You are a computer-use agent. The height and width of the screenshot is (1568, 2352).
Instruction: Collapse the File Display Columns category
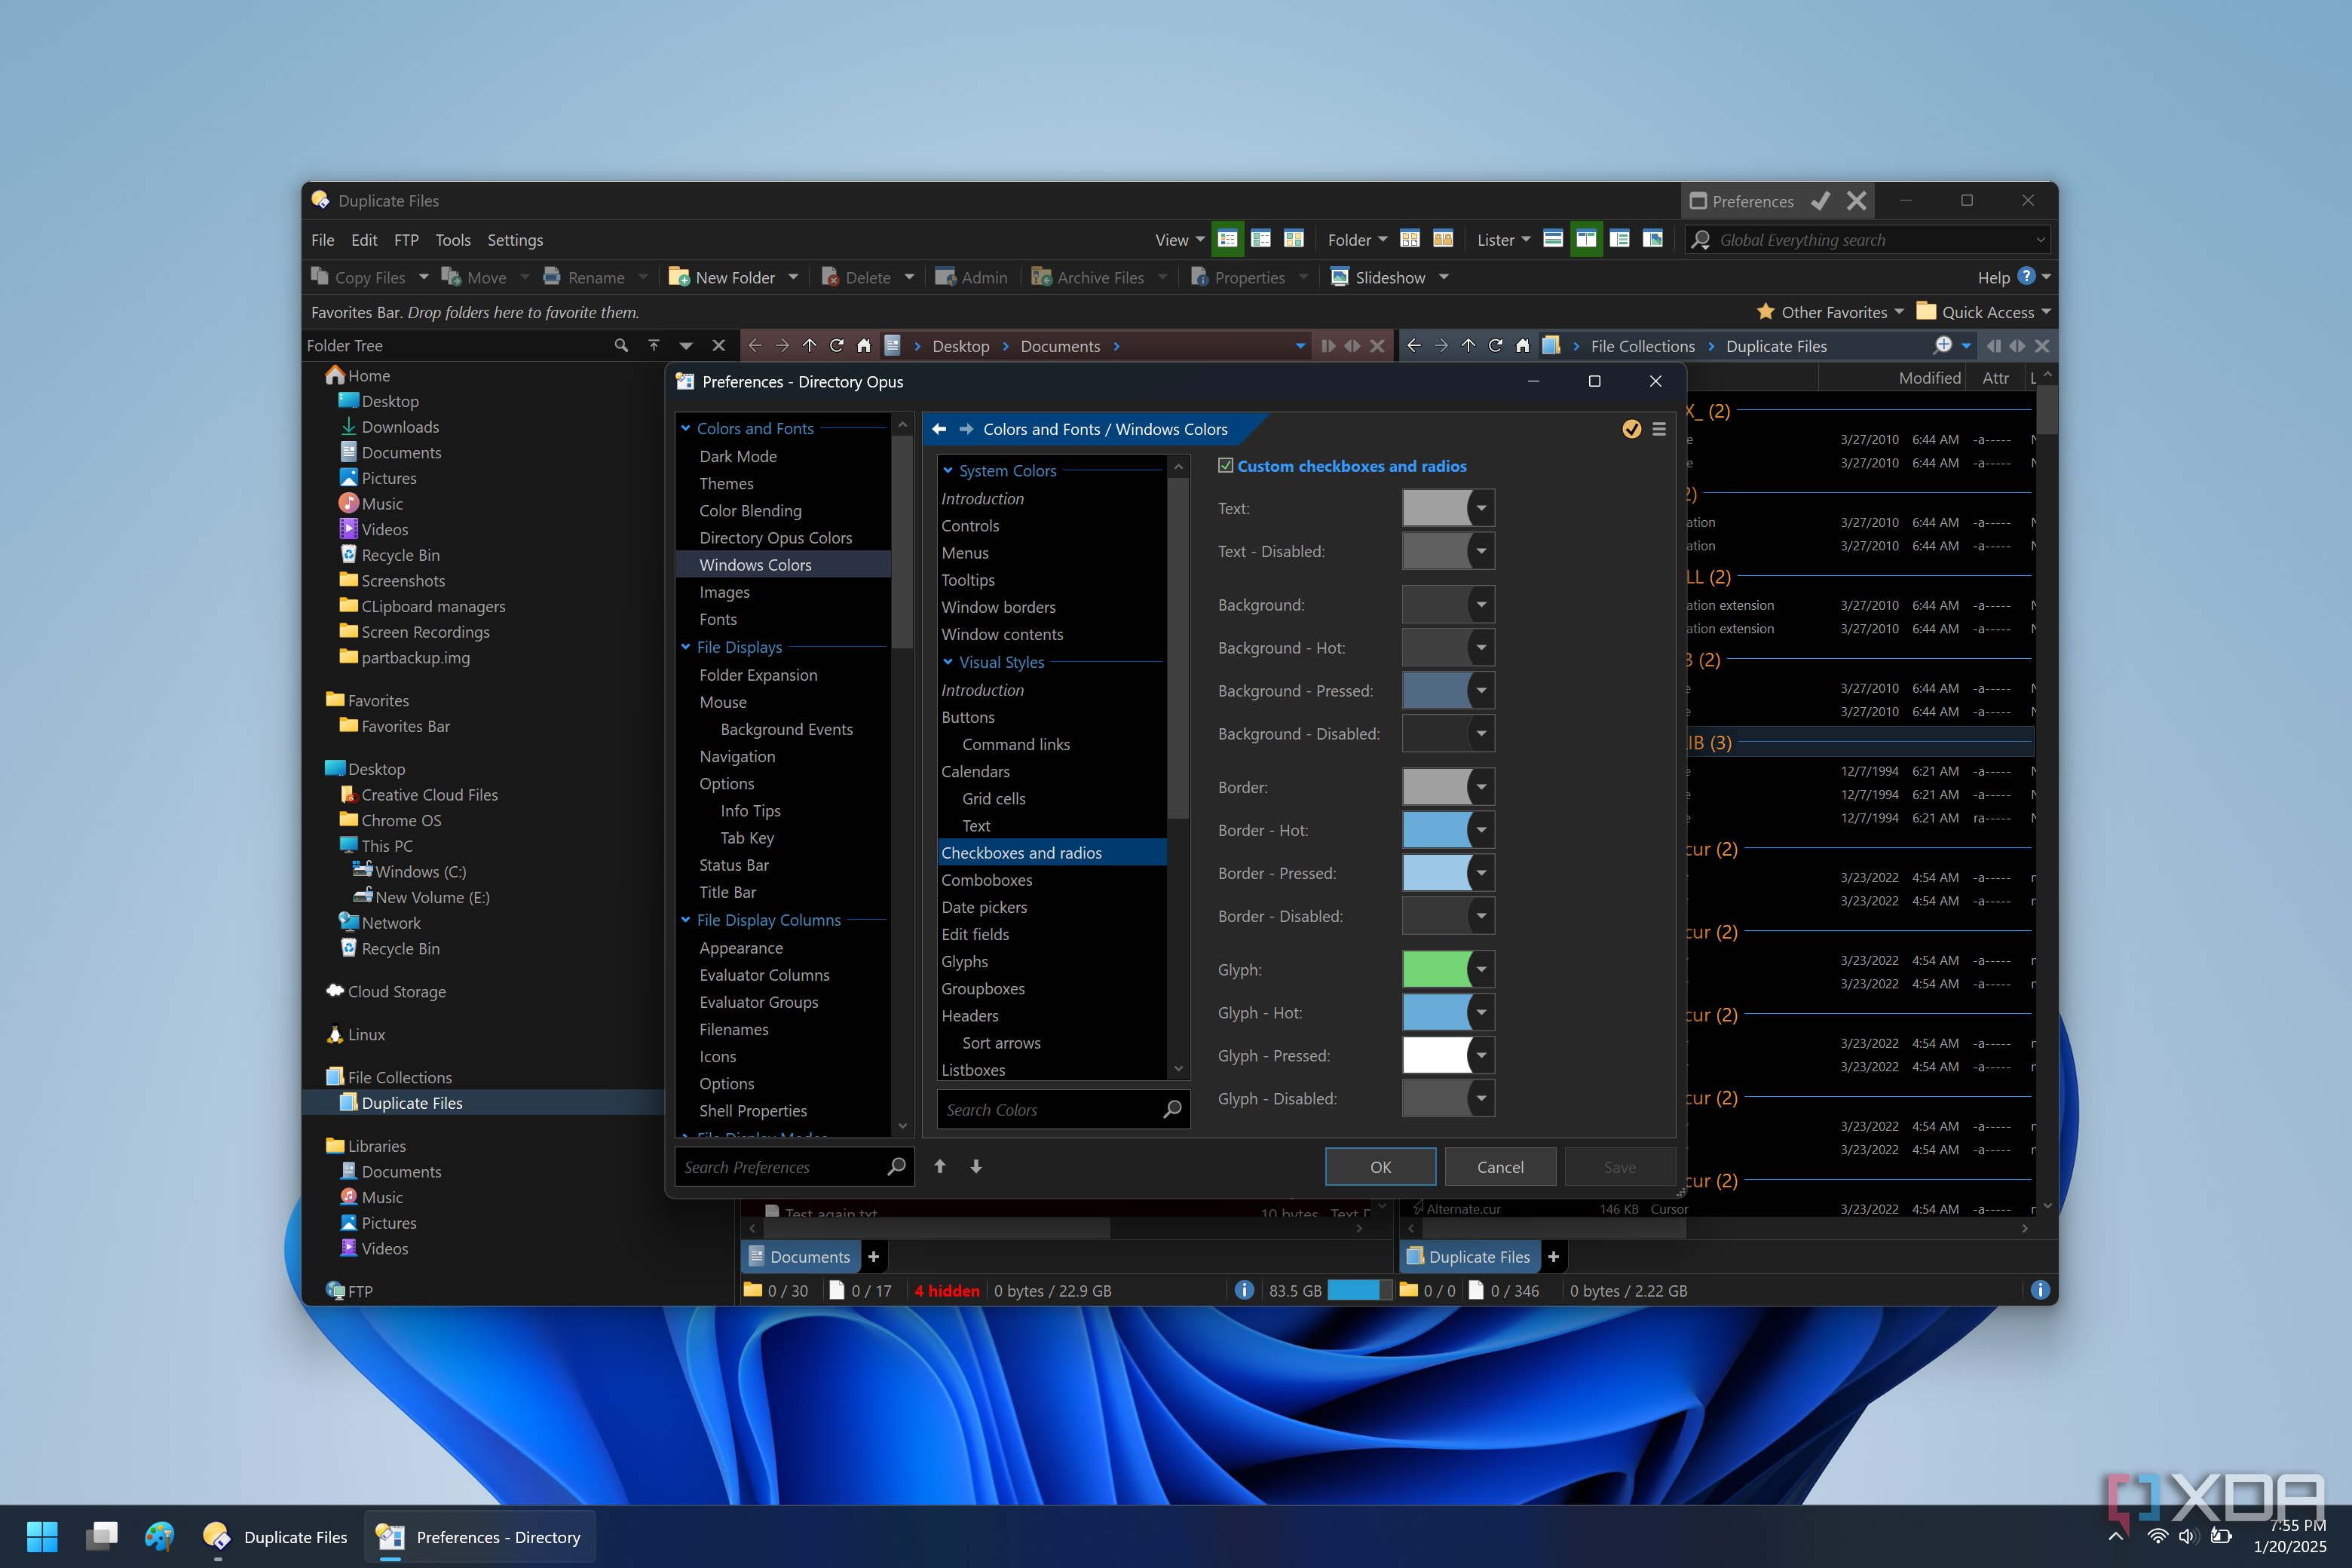pos(686,920)
